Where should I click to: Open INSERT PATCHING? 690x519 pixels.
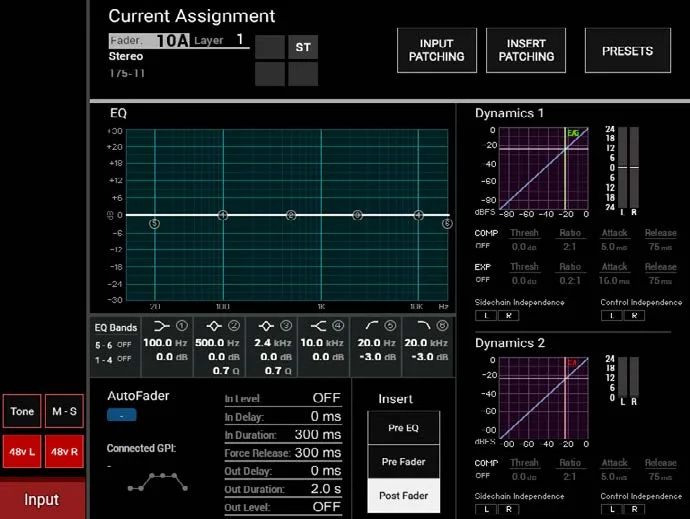click(x=526, y=50)
